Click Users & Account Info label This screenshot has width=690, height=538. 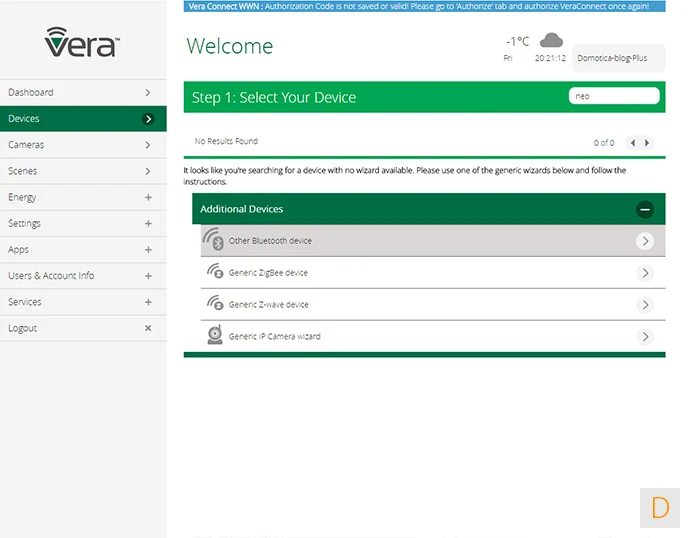pyautogui.click(x=51, y=275)
